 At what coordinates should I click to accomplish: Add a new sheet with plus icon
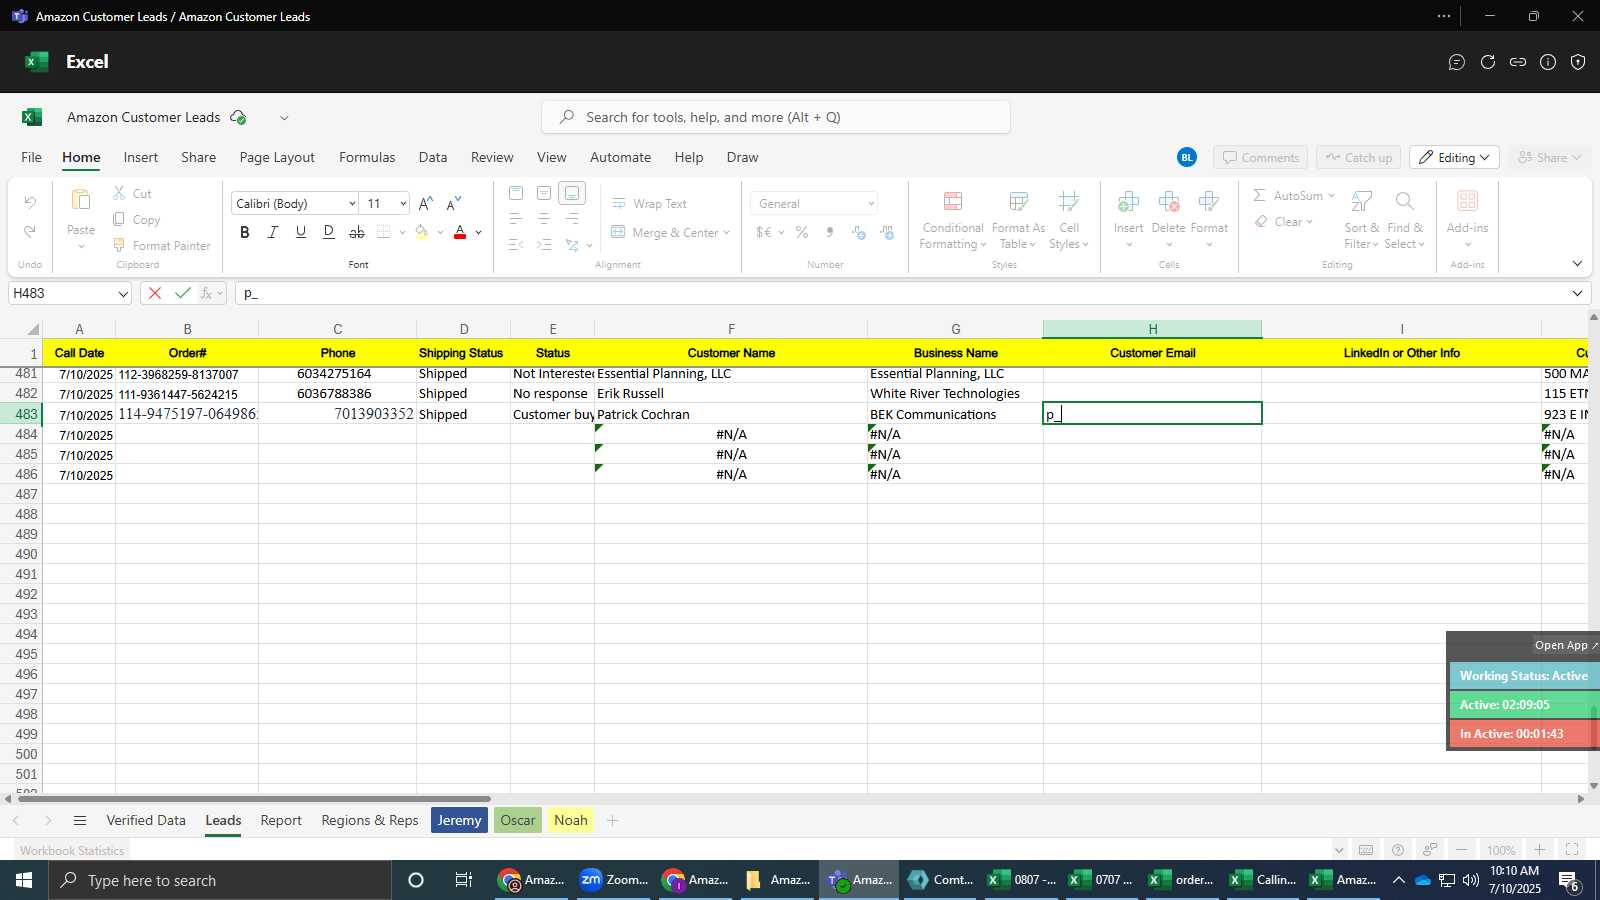click(x=613, y=821)
